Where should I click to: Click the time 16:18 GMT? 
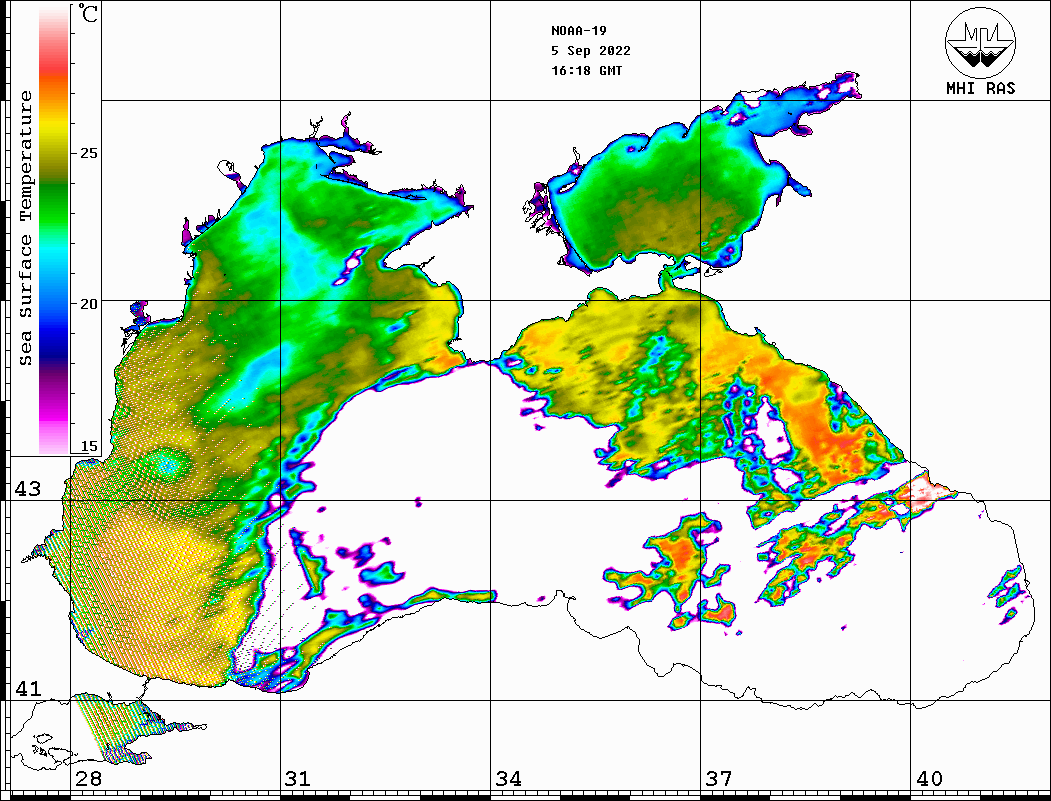pos(586,71)
